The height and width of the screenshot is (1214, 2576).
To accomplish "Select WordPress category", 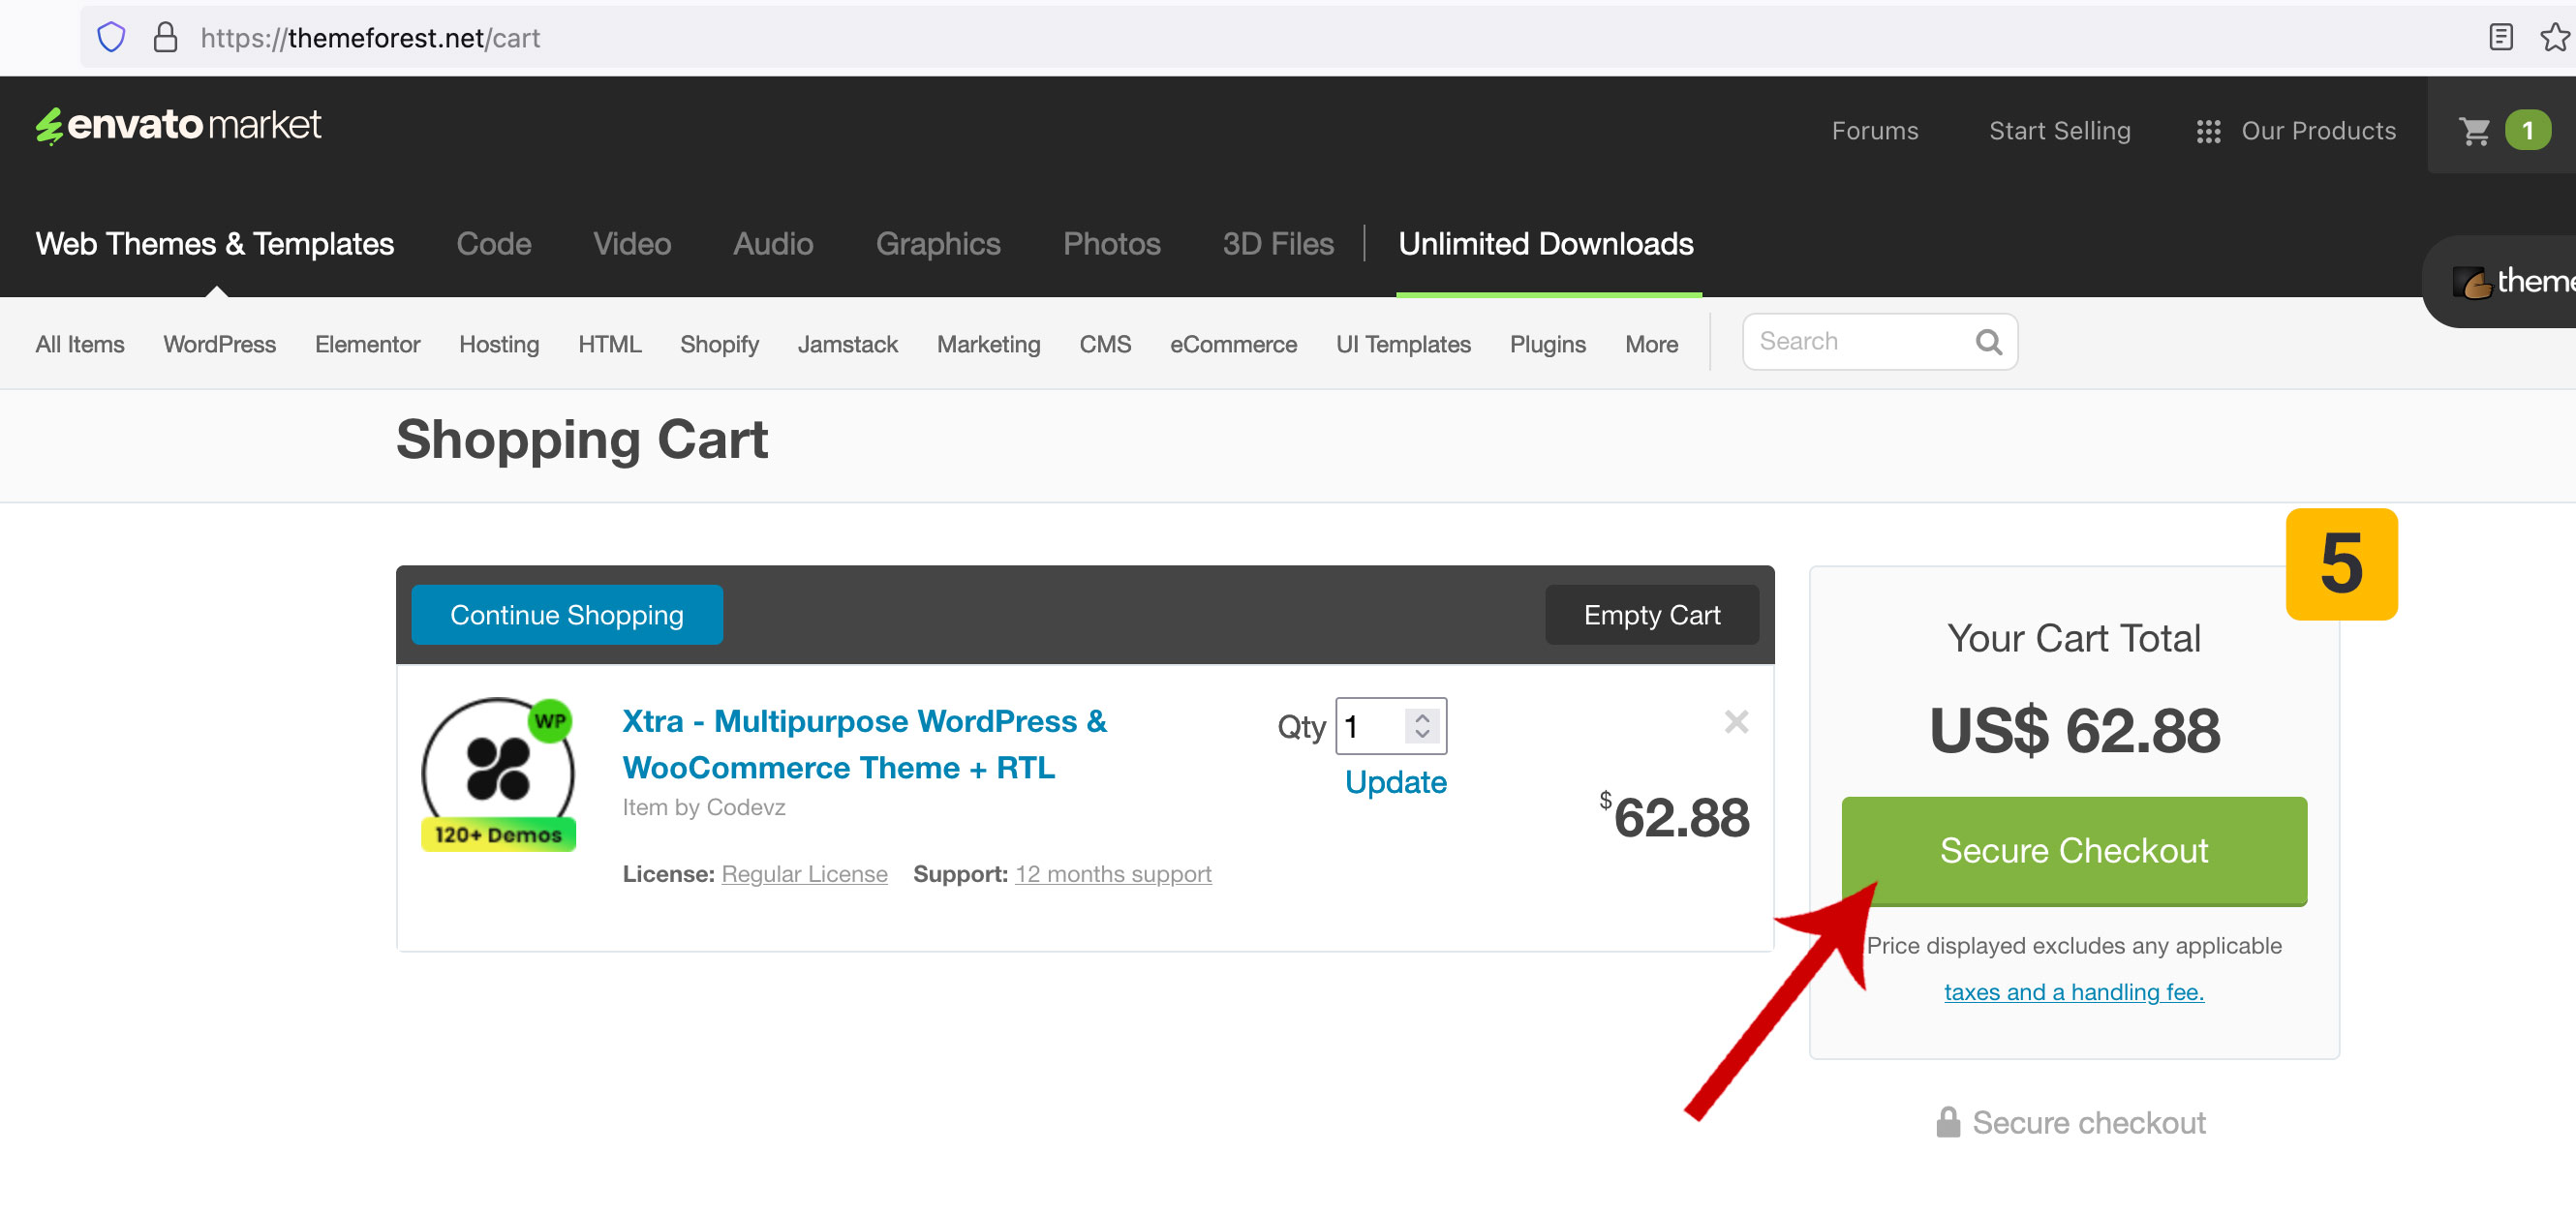I will tap(219, 344).
